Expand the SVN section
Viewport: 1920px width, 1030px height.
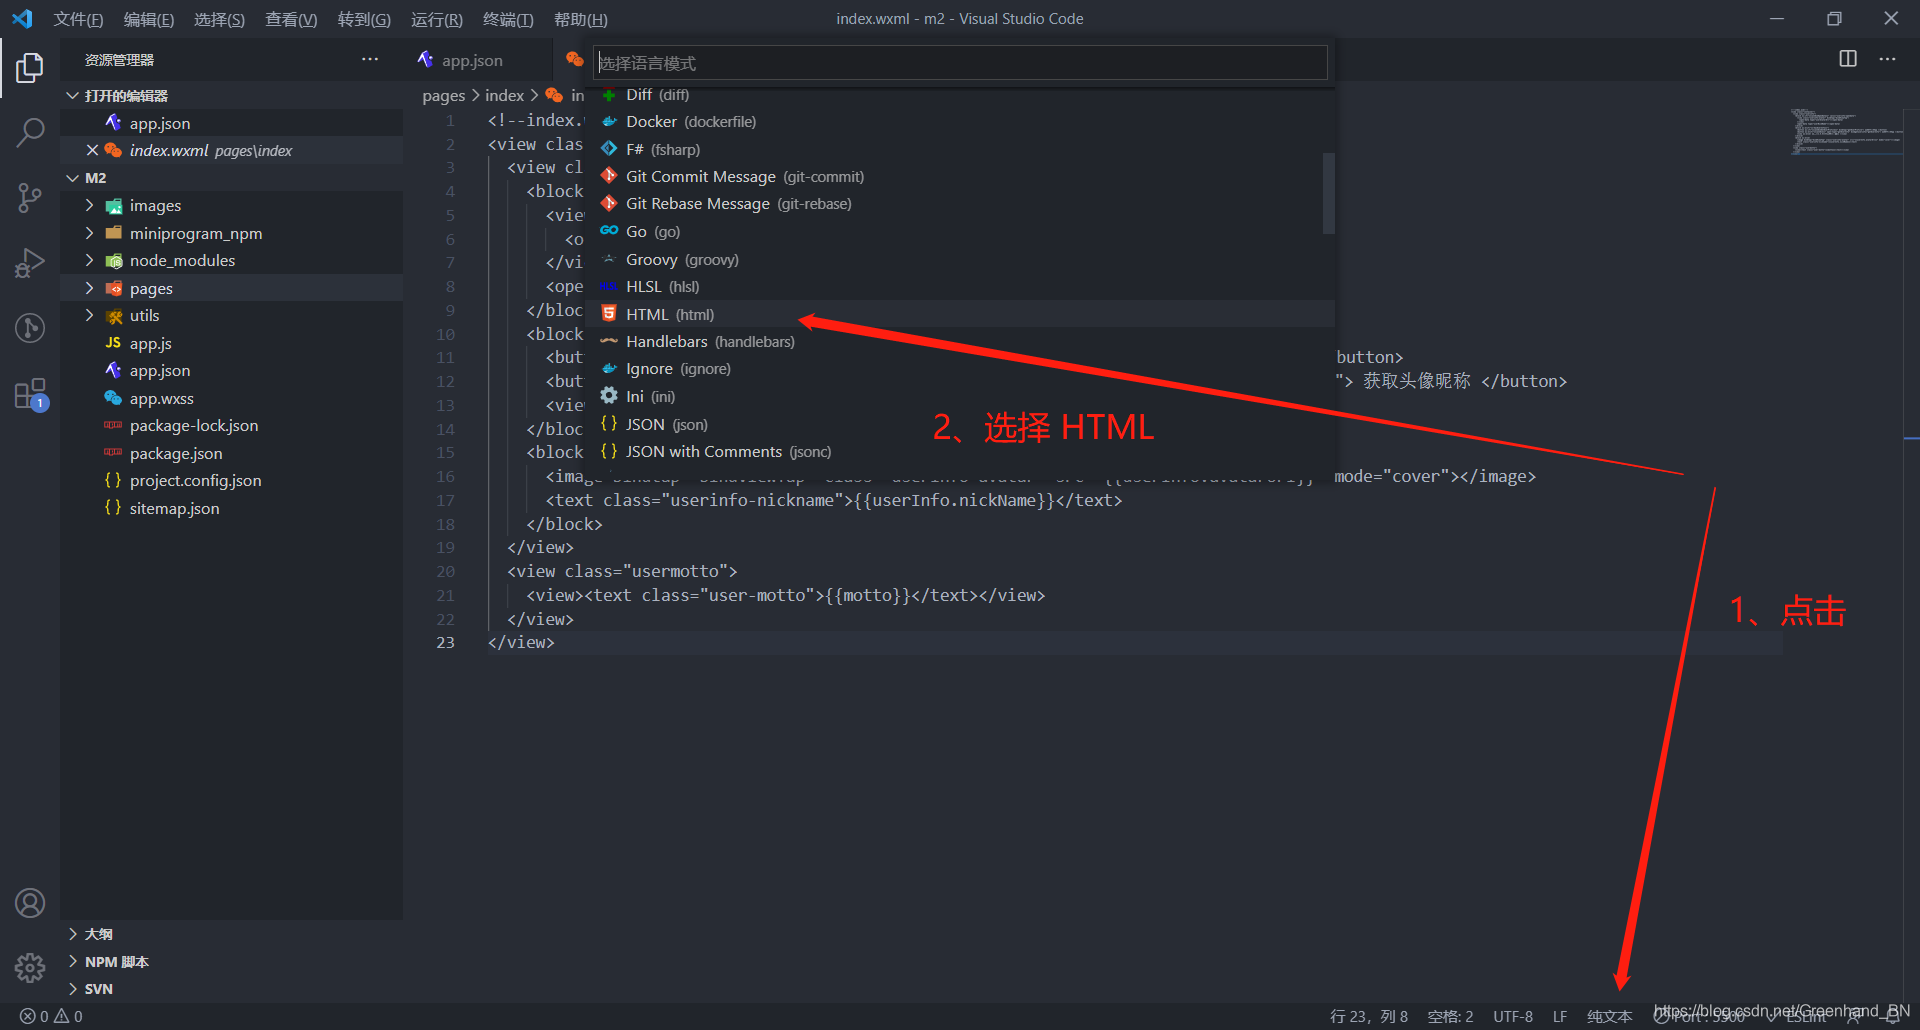pos(73,989)
